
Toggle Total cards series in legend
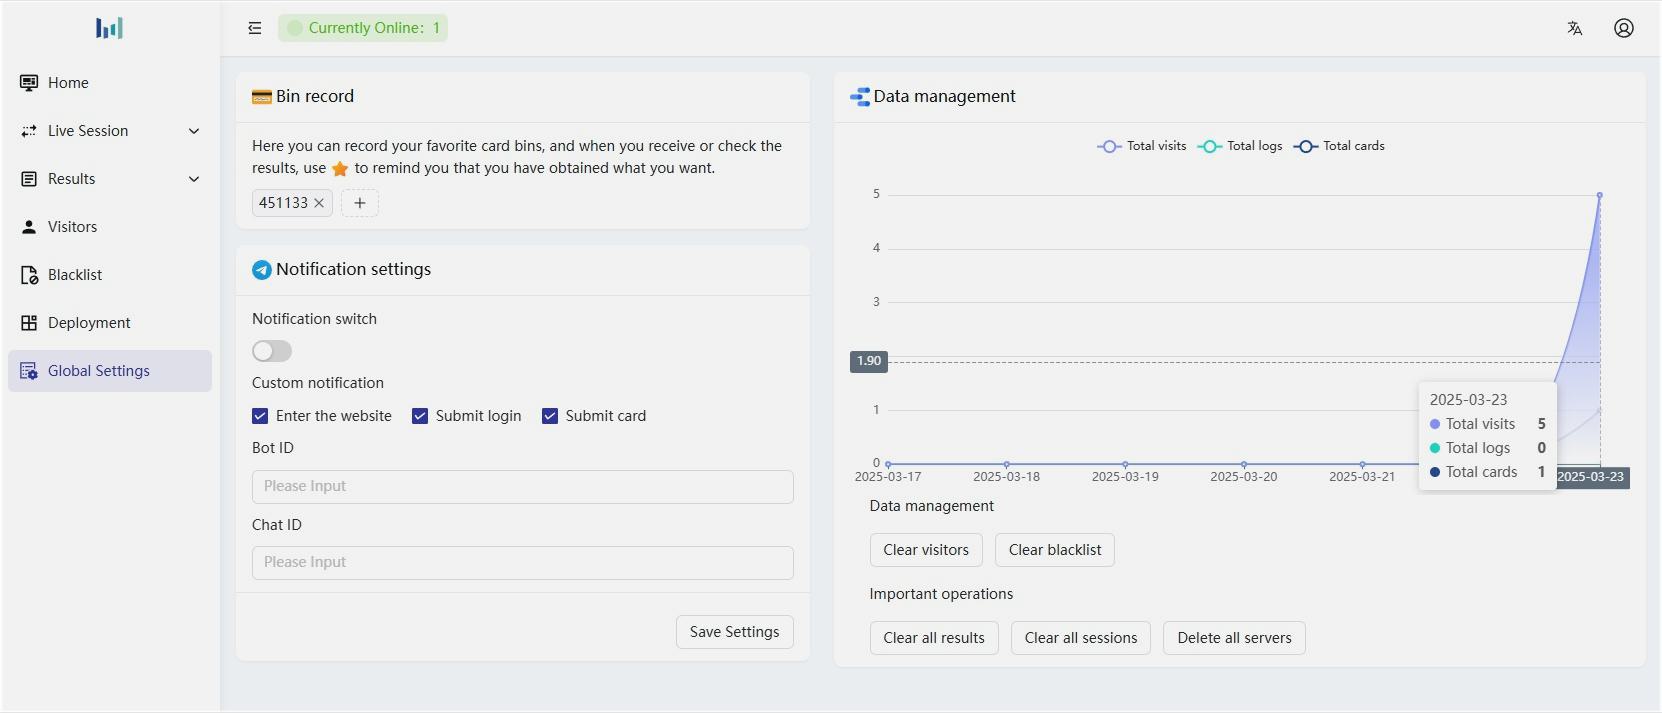[1339, 146]
